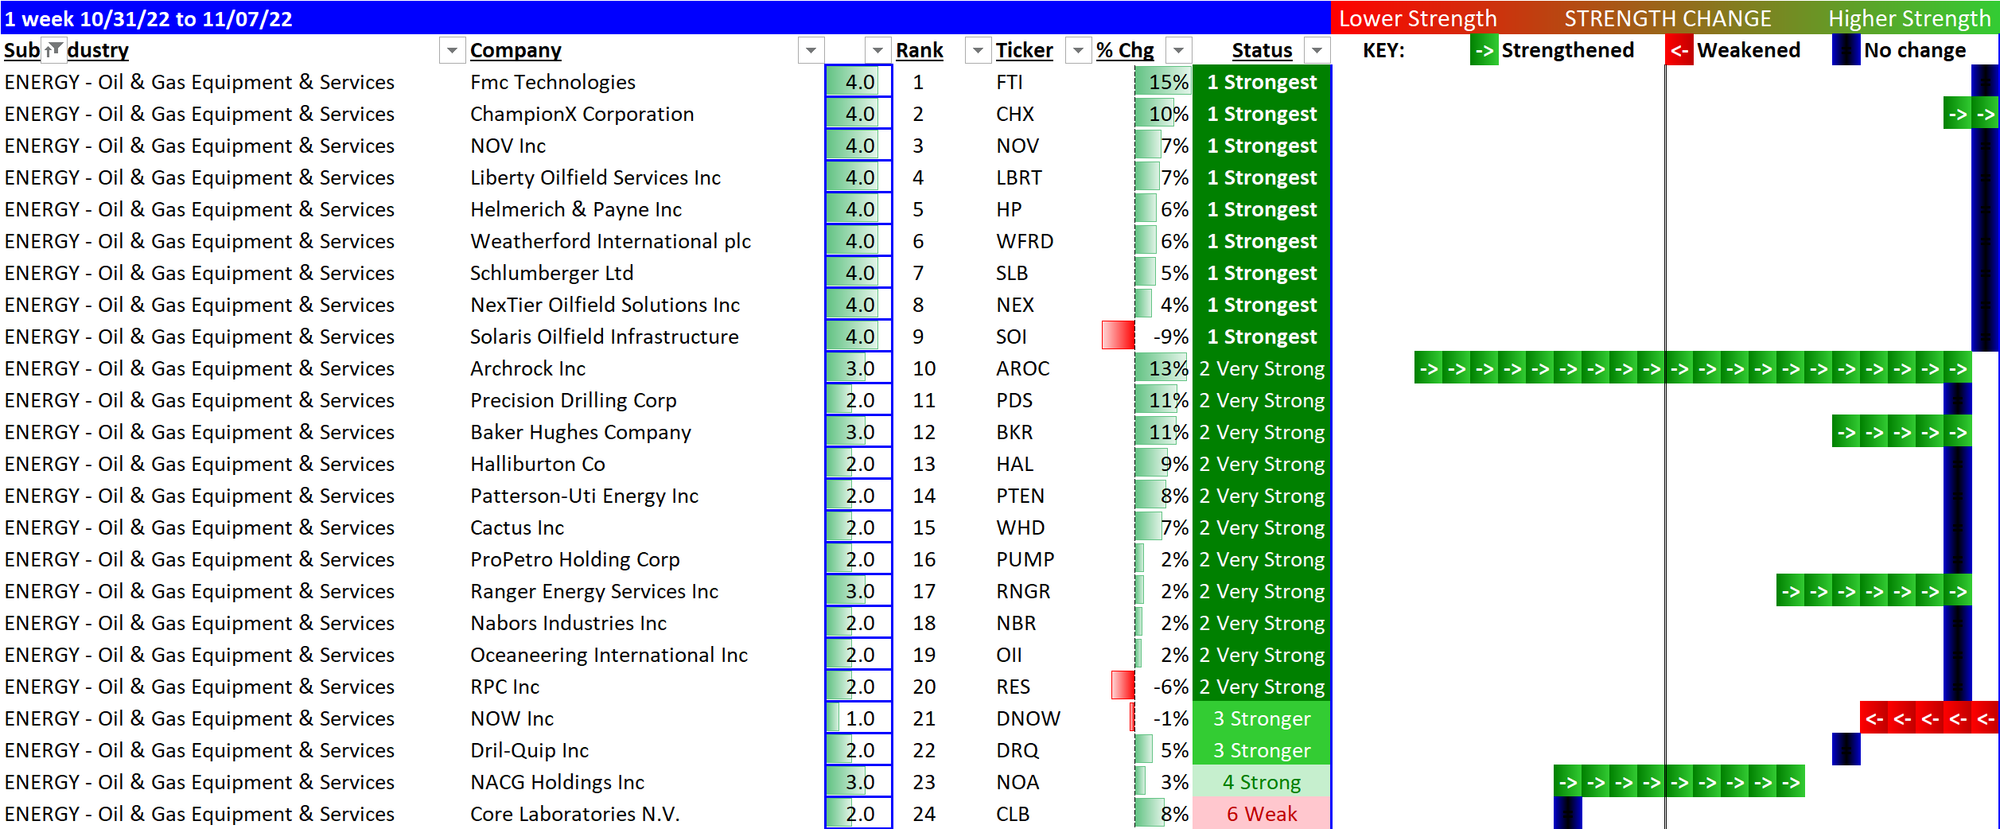Select the Rank column header
2000x829 pixels.
919,50
